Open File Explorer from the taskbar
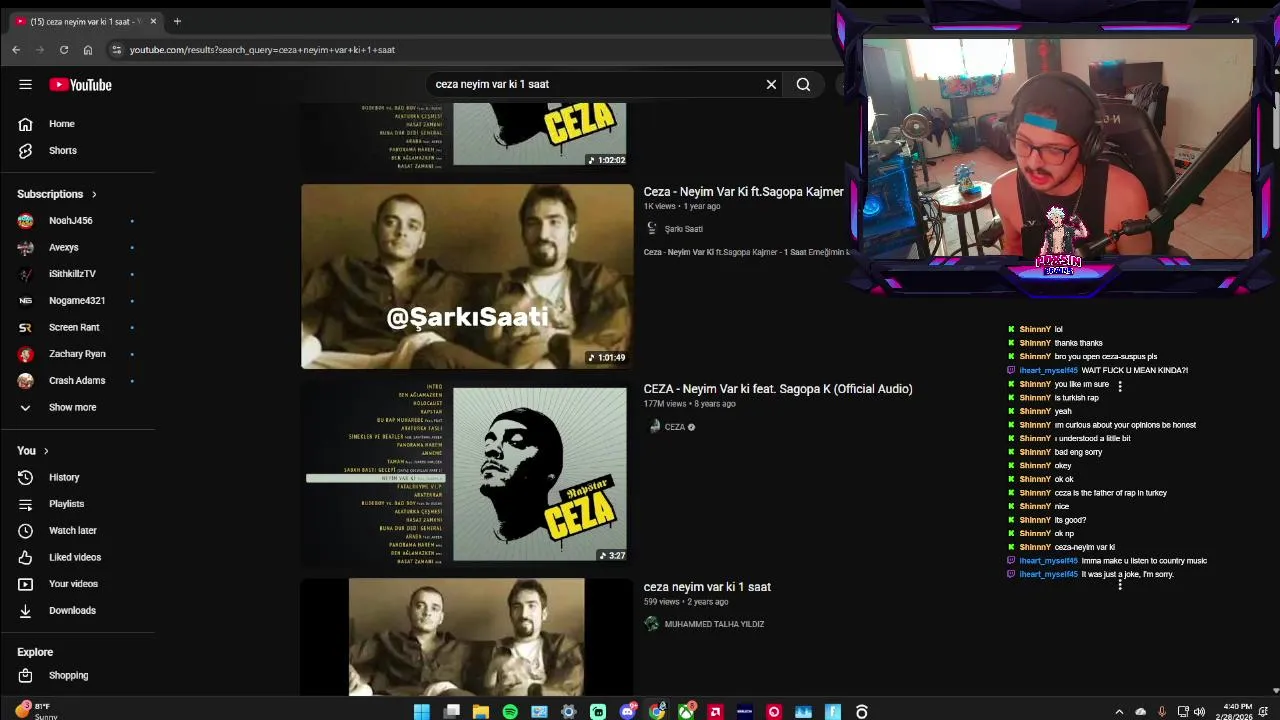The height and width of the screenshot is (720, 1280). [x=481, y=712]
